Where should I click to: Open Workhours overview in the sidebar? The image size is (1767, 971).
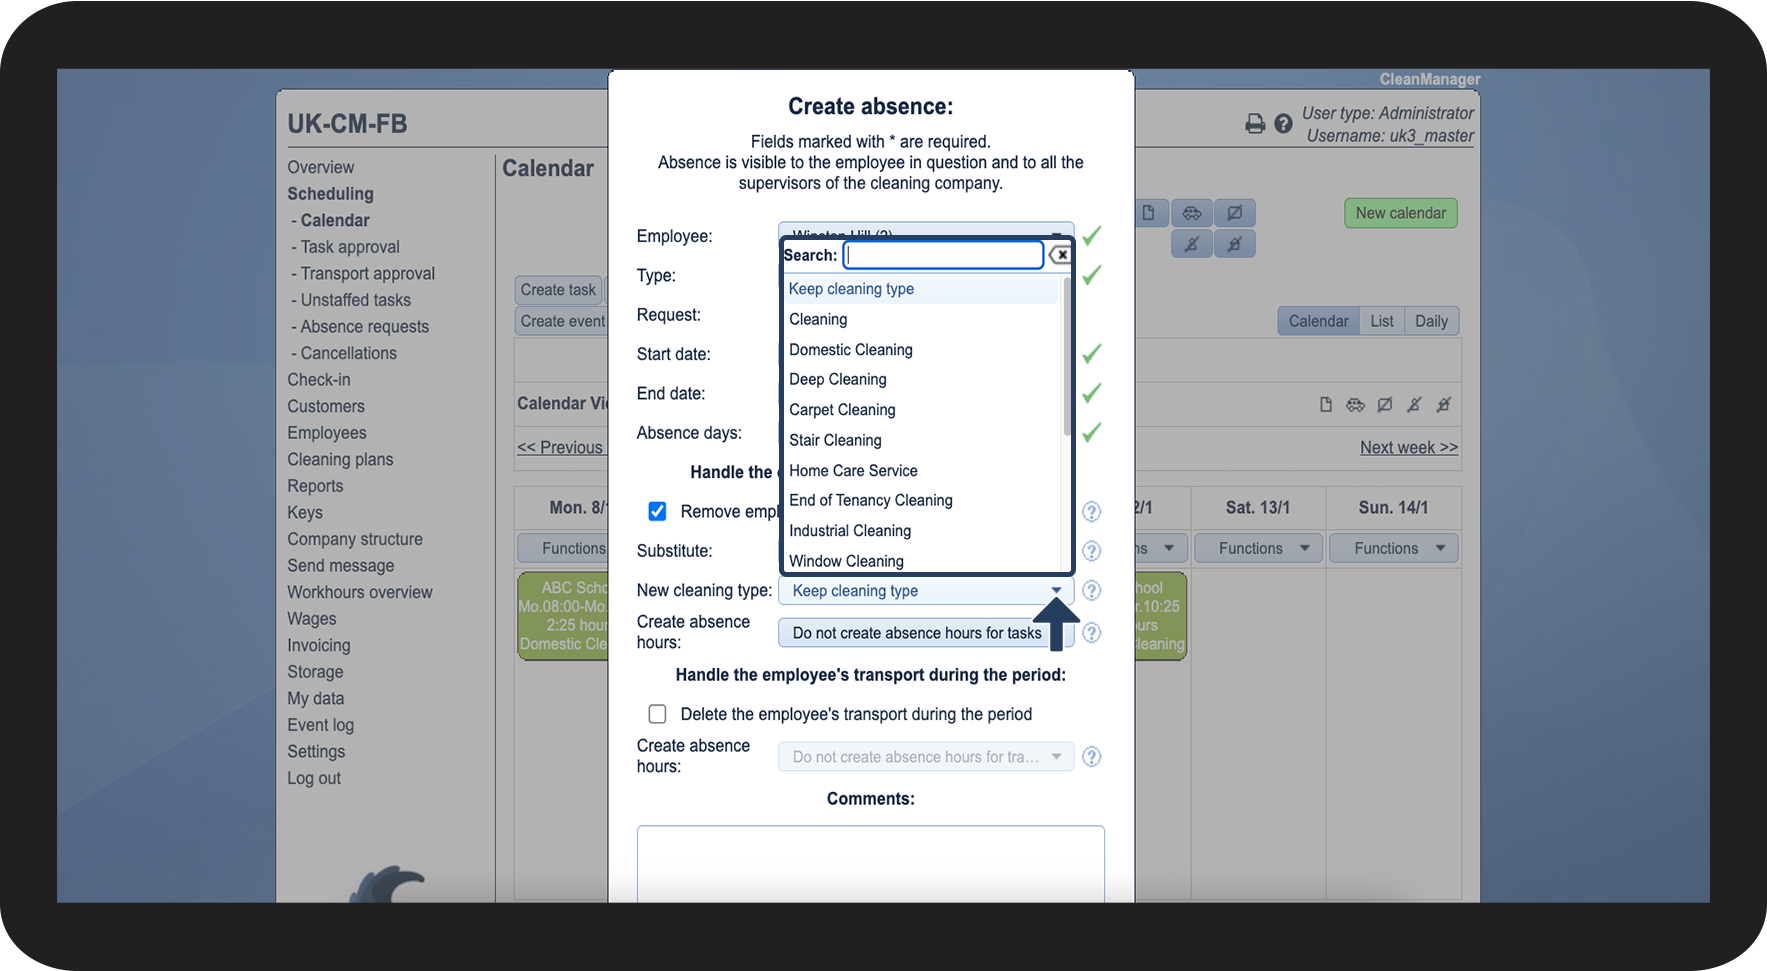click(x=360, y=593)
